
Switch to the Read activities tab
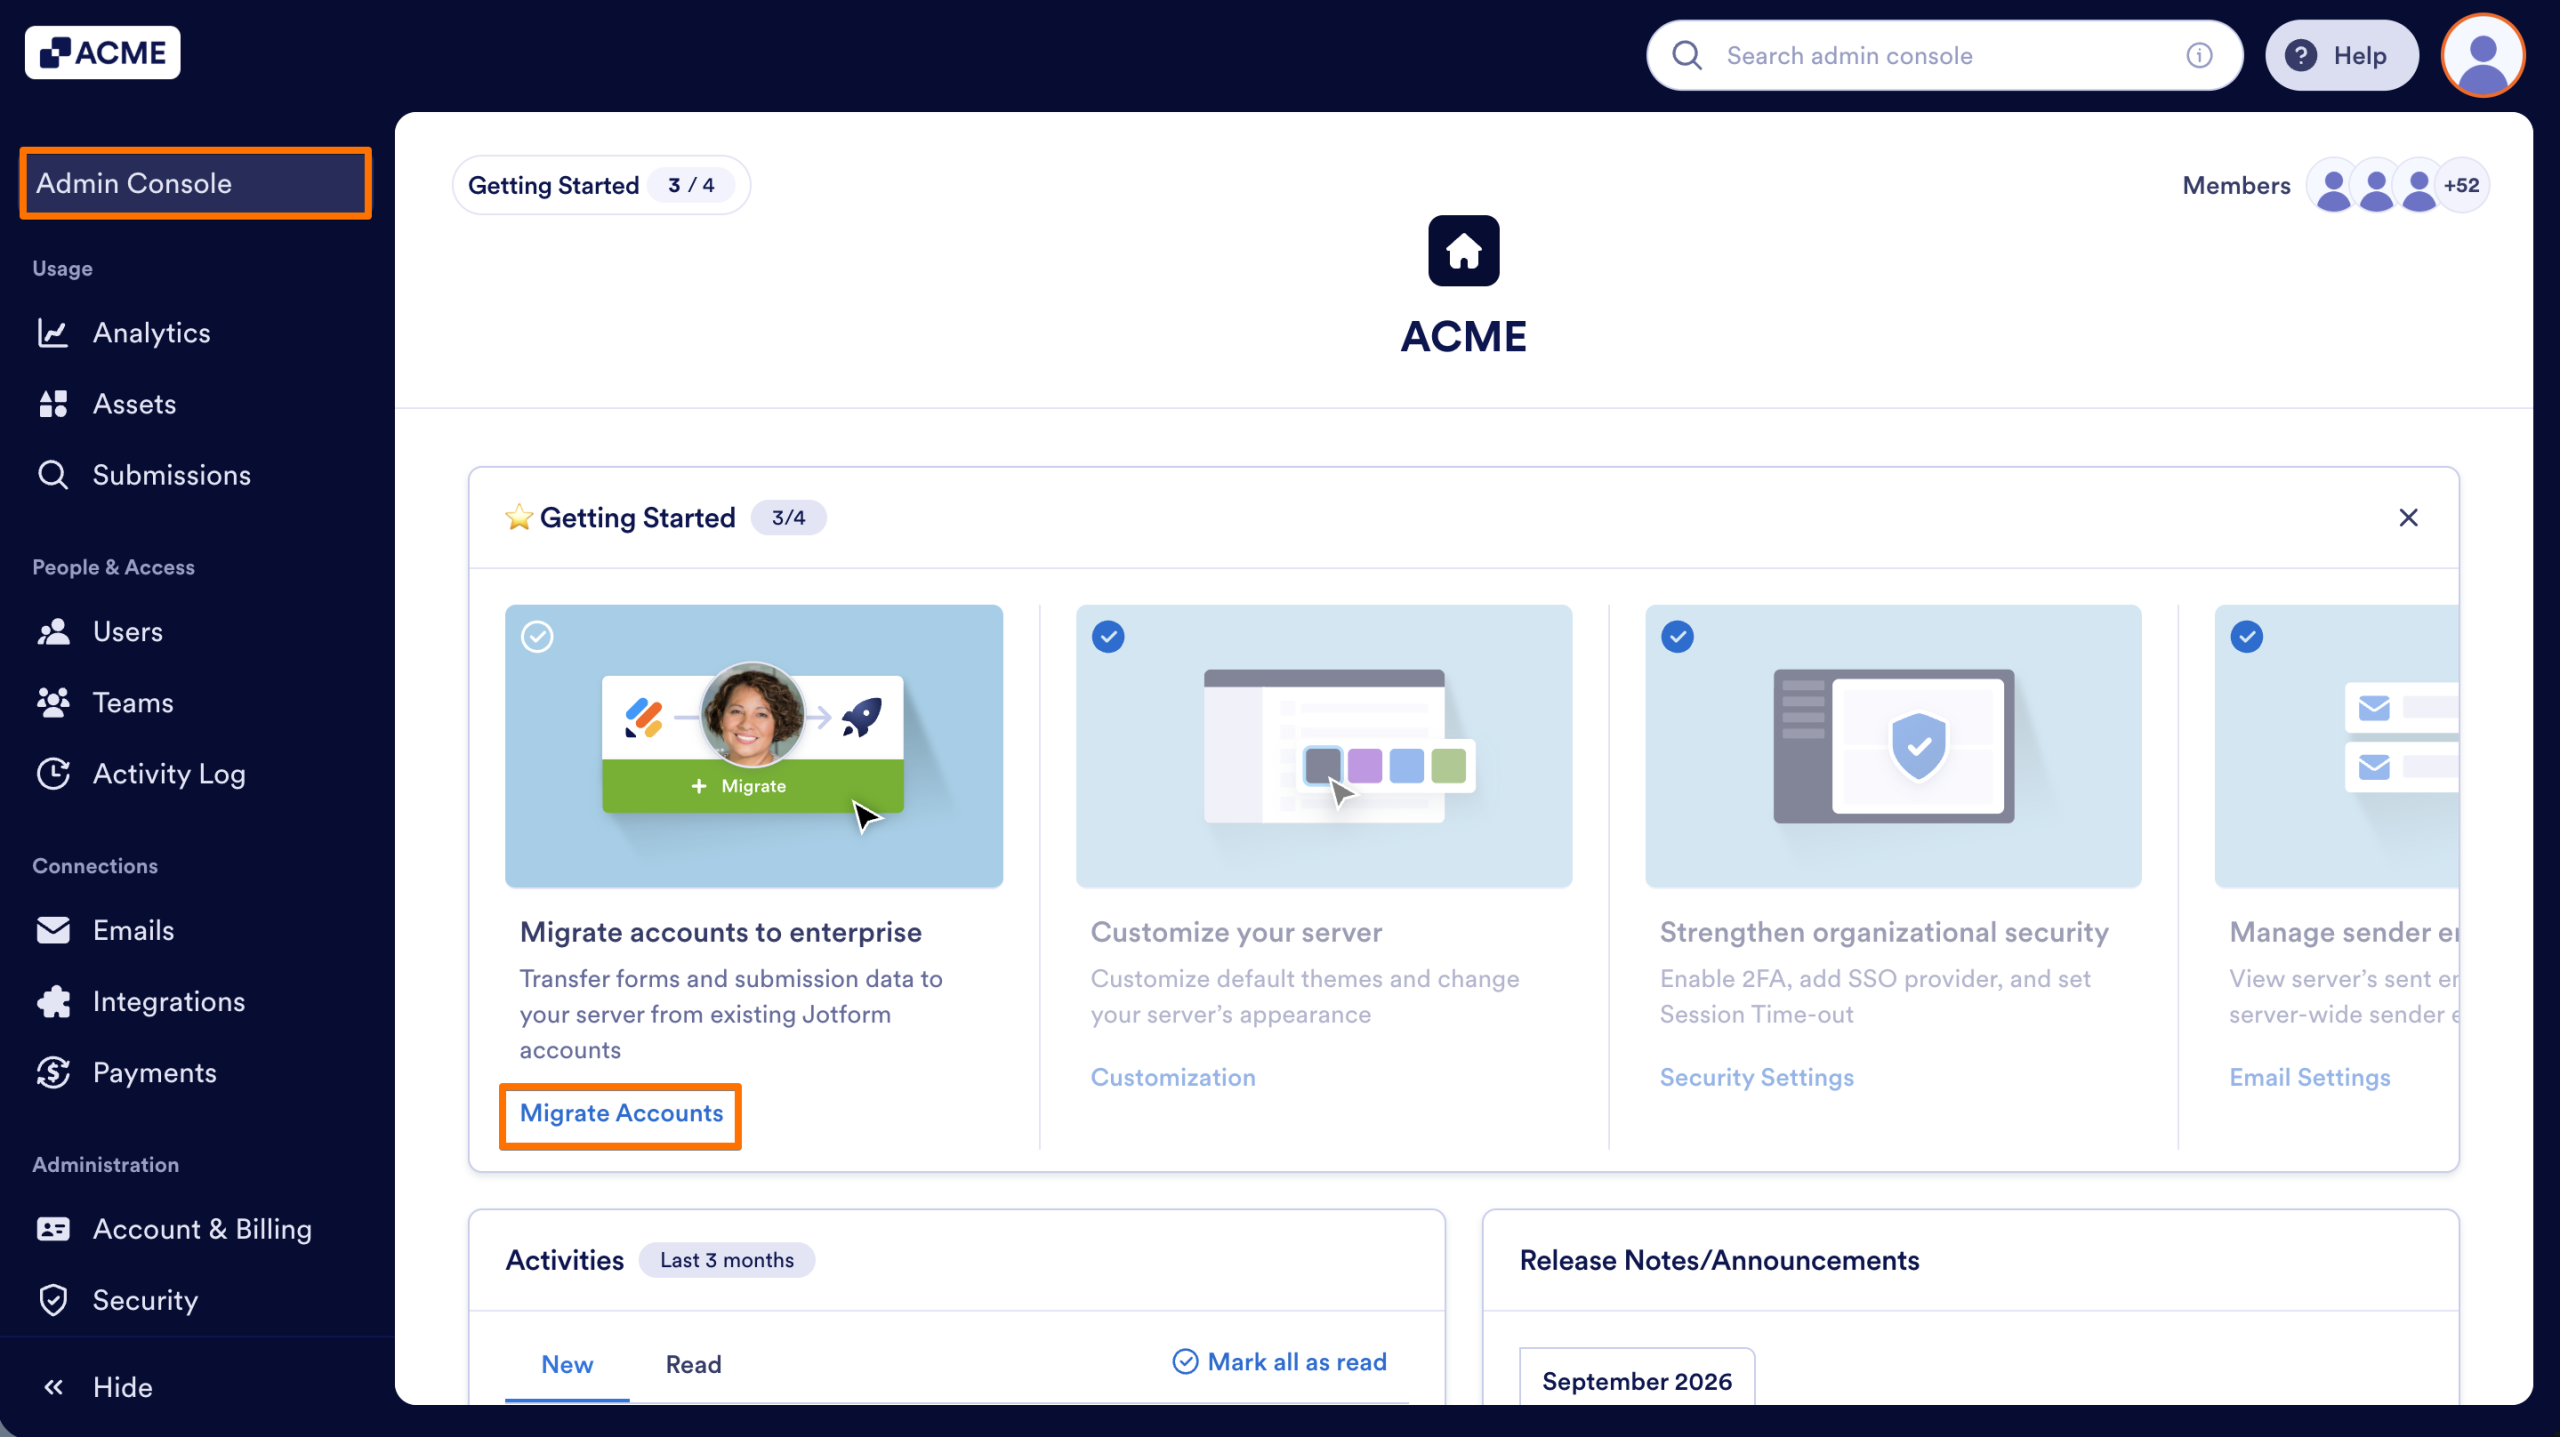tap(693, 1365)
